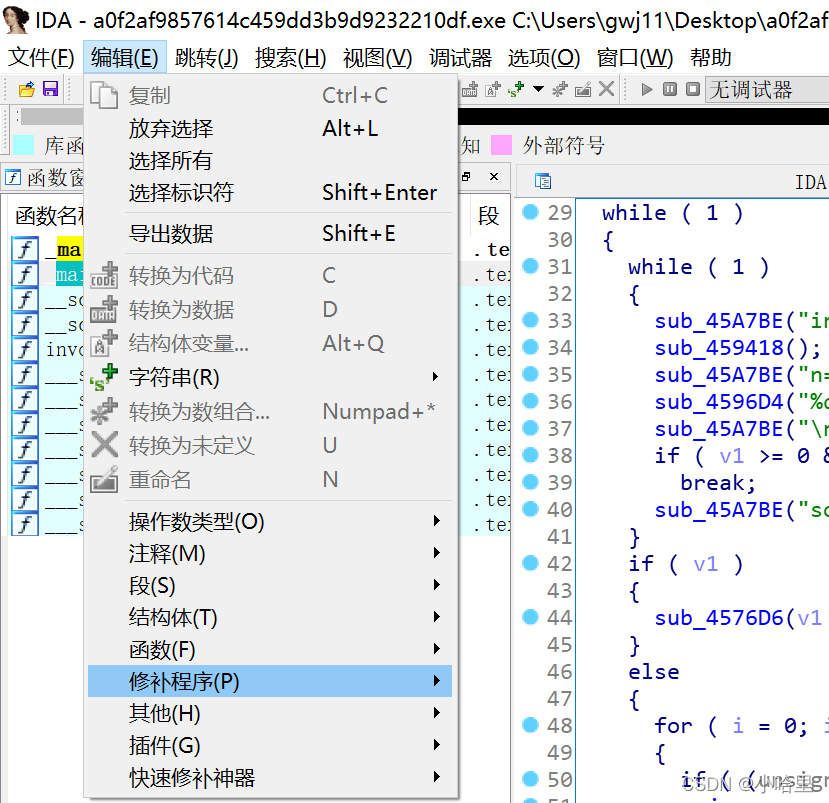Click the pink 外部符号 color swatch
The width and height of the screenshot is (829, 803).
point(501,145)
